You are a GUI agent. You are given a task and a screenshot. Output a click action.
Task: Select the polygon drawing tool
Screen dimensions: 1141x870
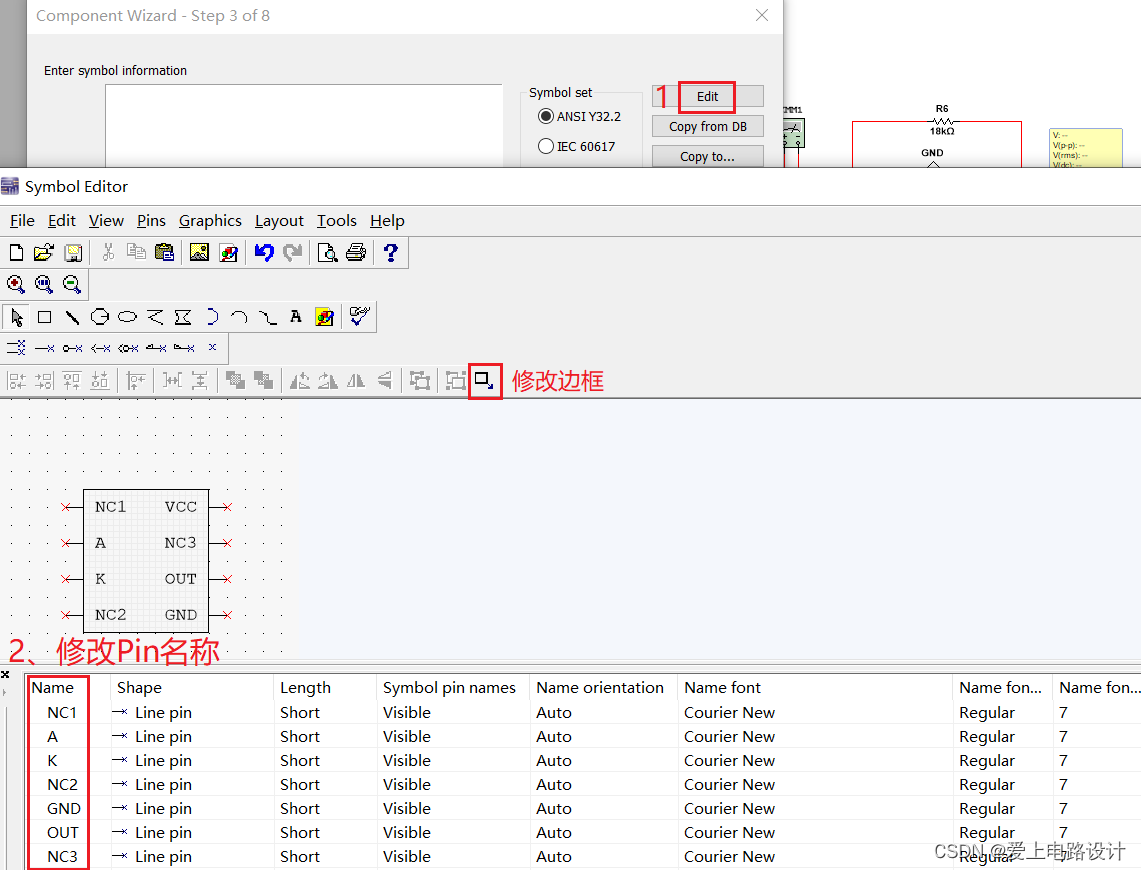[183, 317]
